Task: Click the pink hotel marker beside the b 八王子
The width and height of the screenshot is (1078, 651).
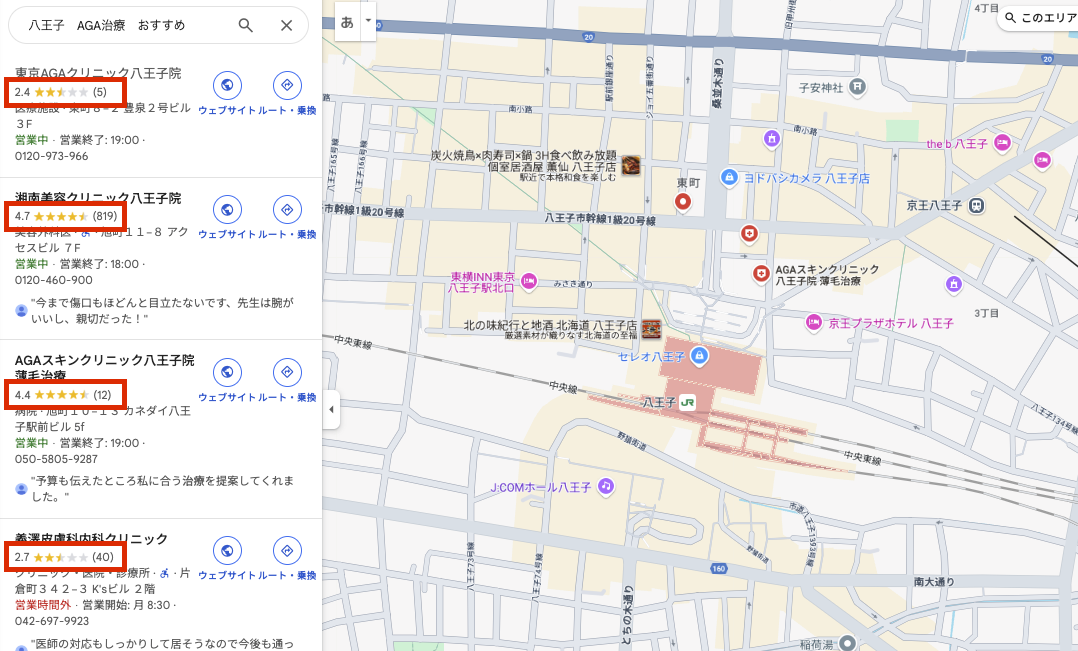Action: pyautogui.click(x=1042, y=160)
